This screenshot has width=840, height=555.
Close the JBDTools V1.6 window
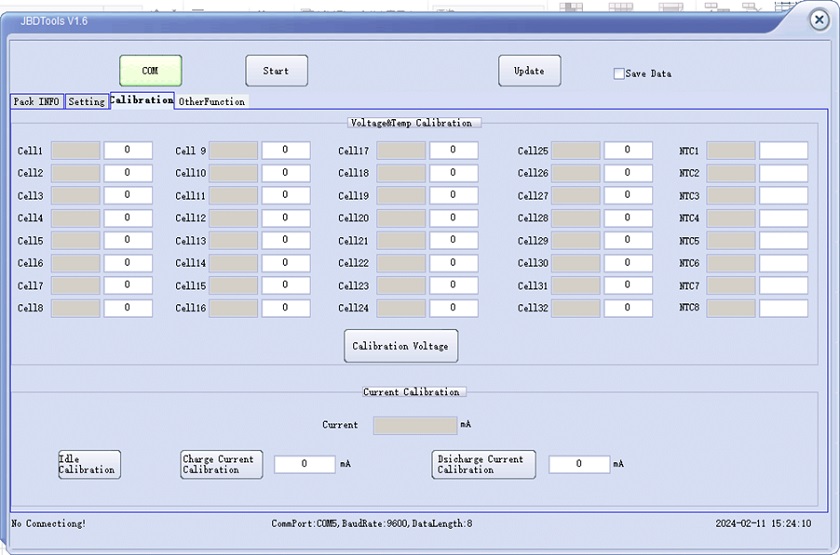click(x=819, y=20)
